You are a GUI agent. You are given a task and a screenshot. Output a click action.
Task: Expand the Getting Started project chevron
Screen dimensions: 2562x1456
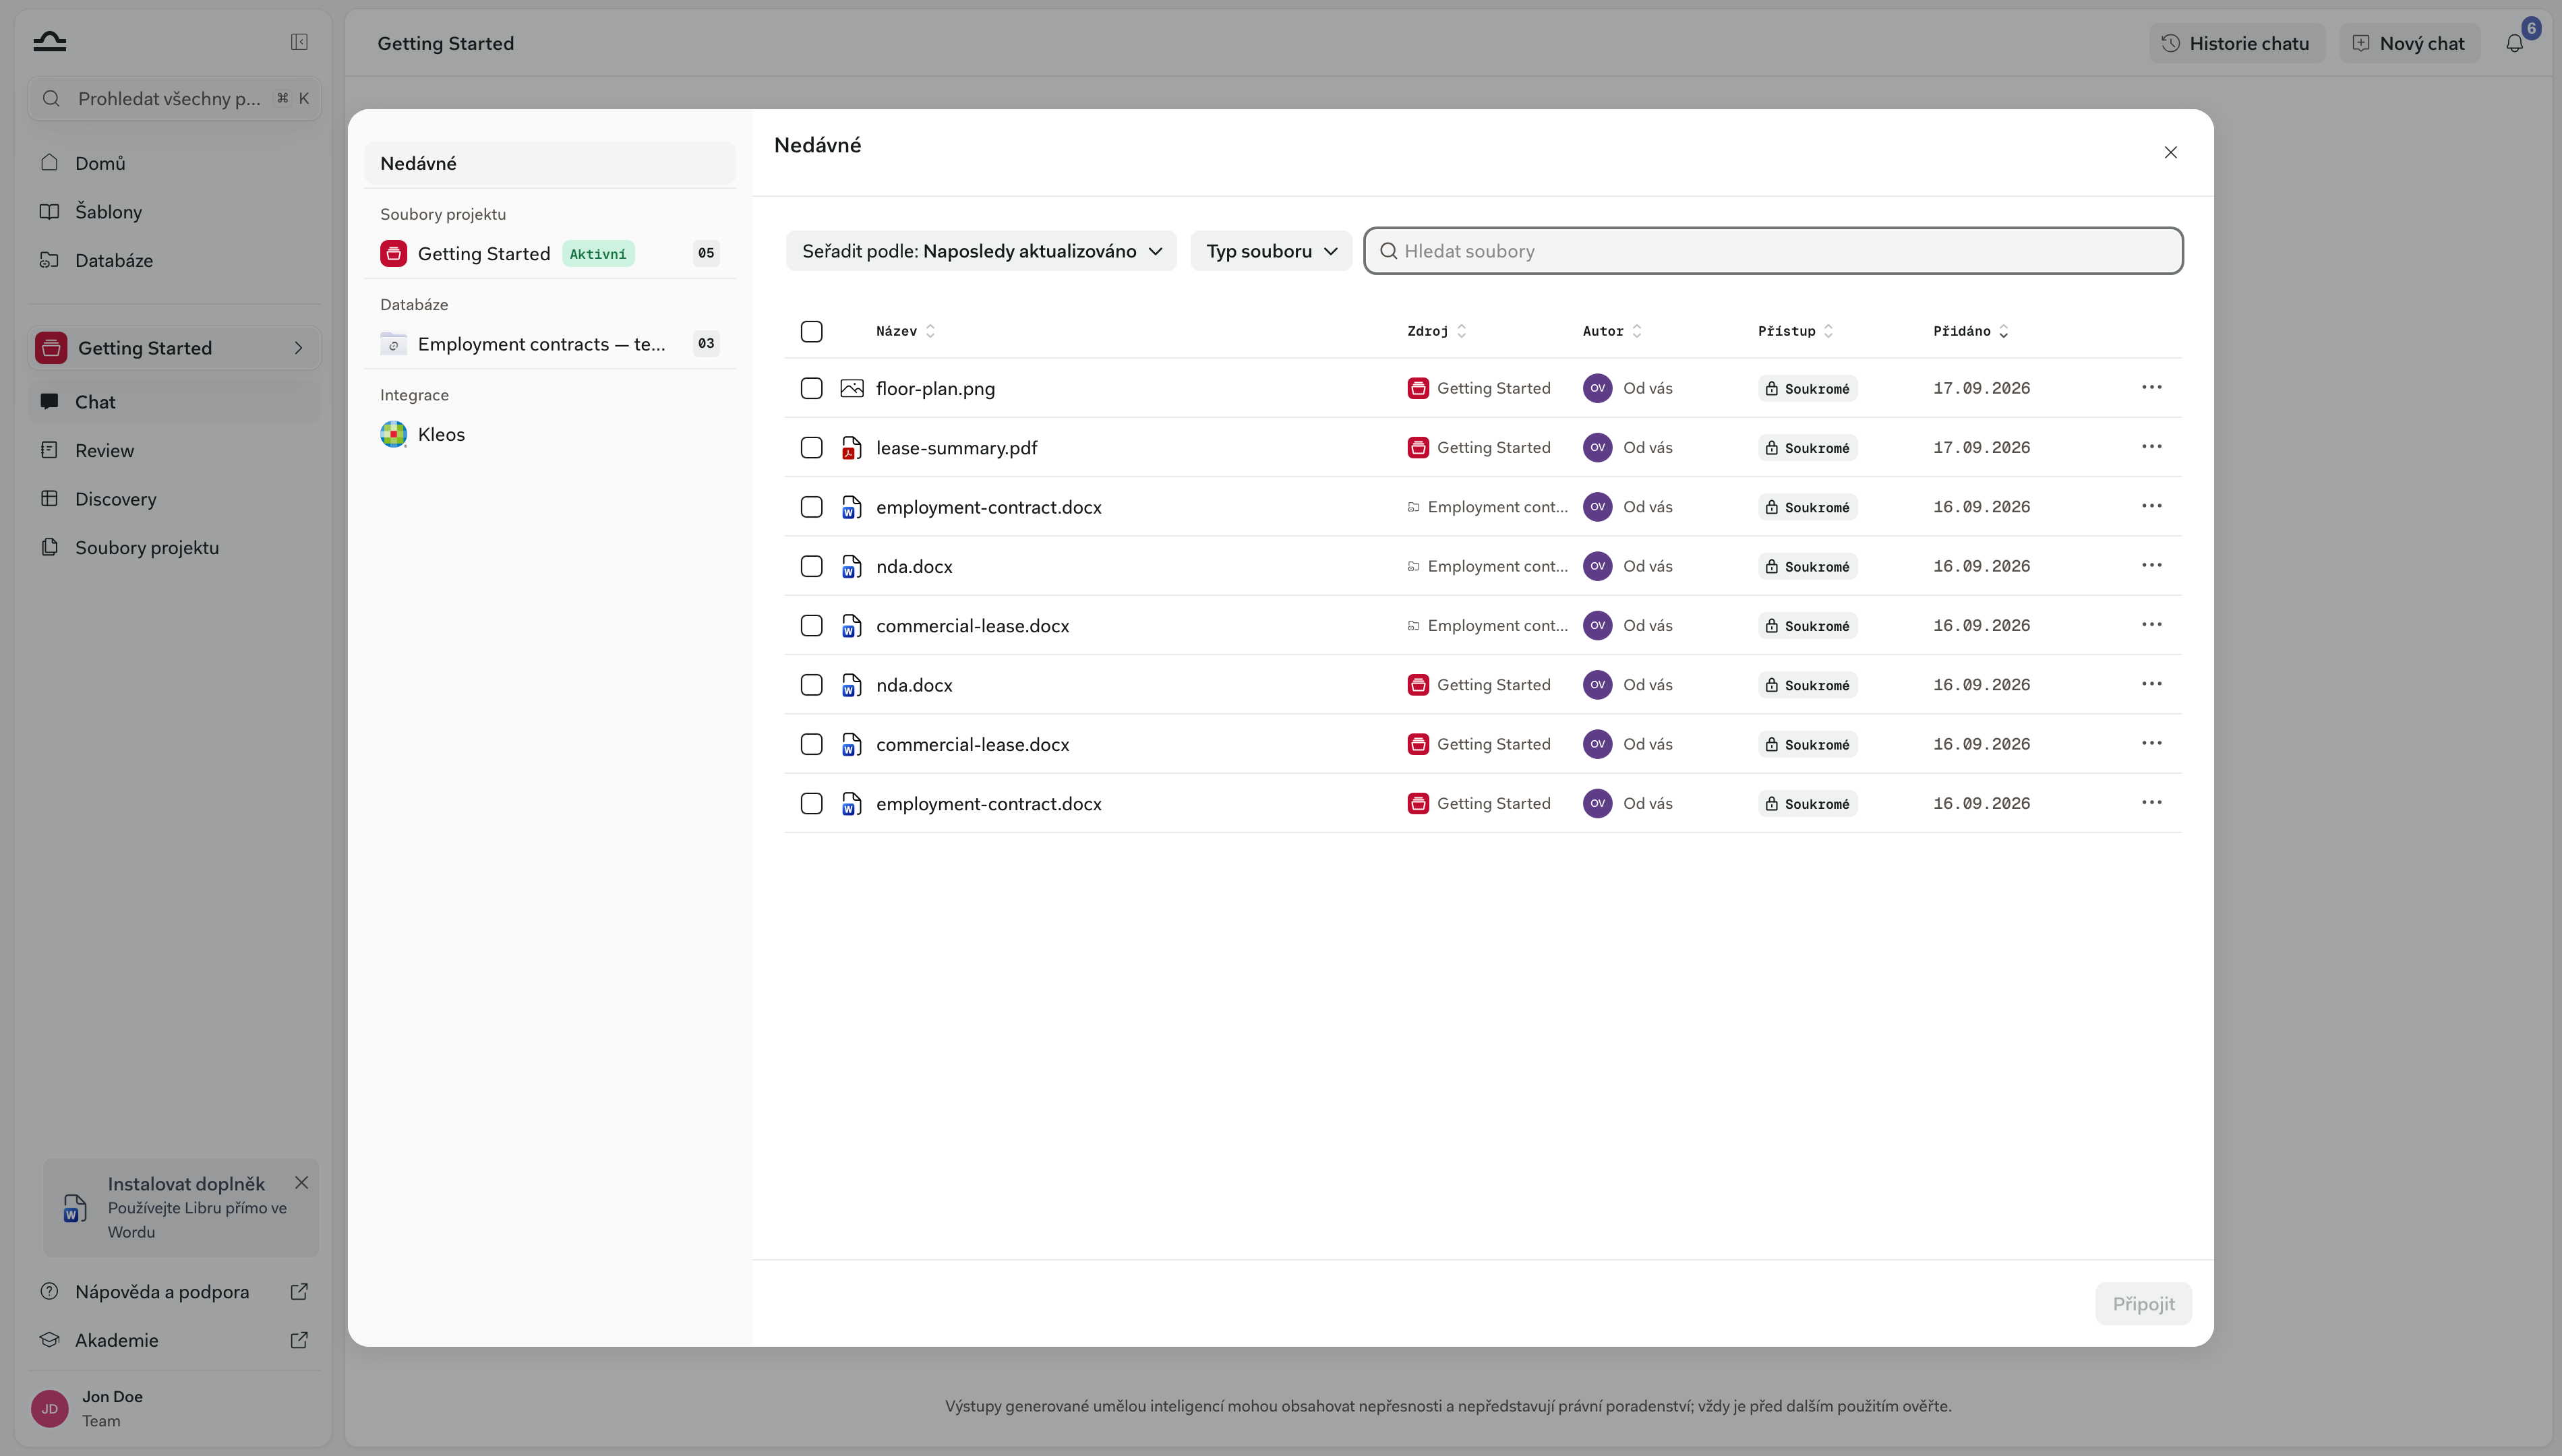pyautogui.click(x=298, y=348)
